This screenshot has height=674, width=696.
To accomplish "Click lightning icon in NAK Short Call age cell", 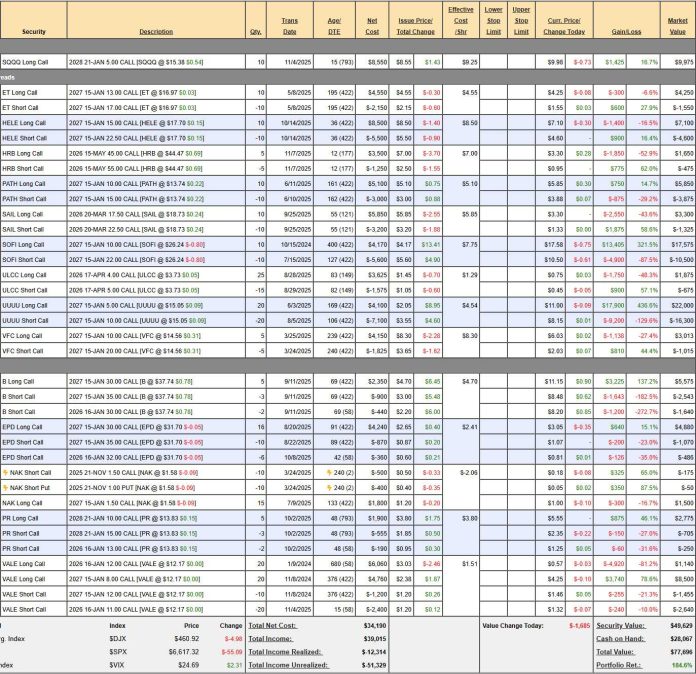I will point(312,471).
